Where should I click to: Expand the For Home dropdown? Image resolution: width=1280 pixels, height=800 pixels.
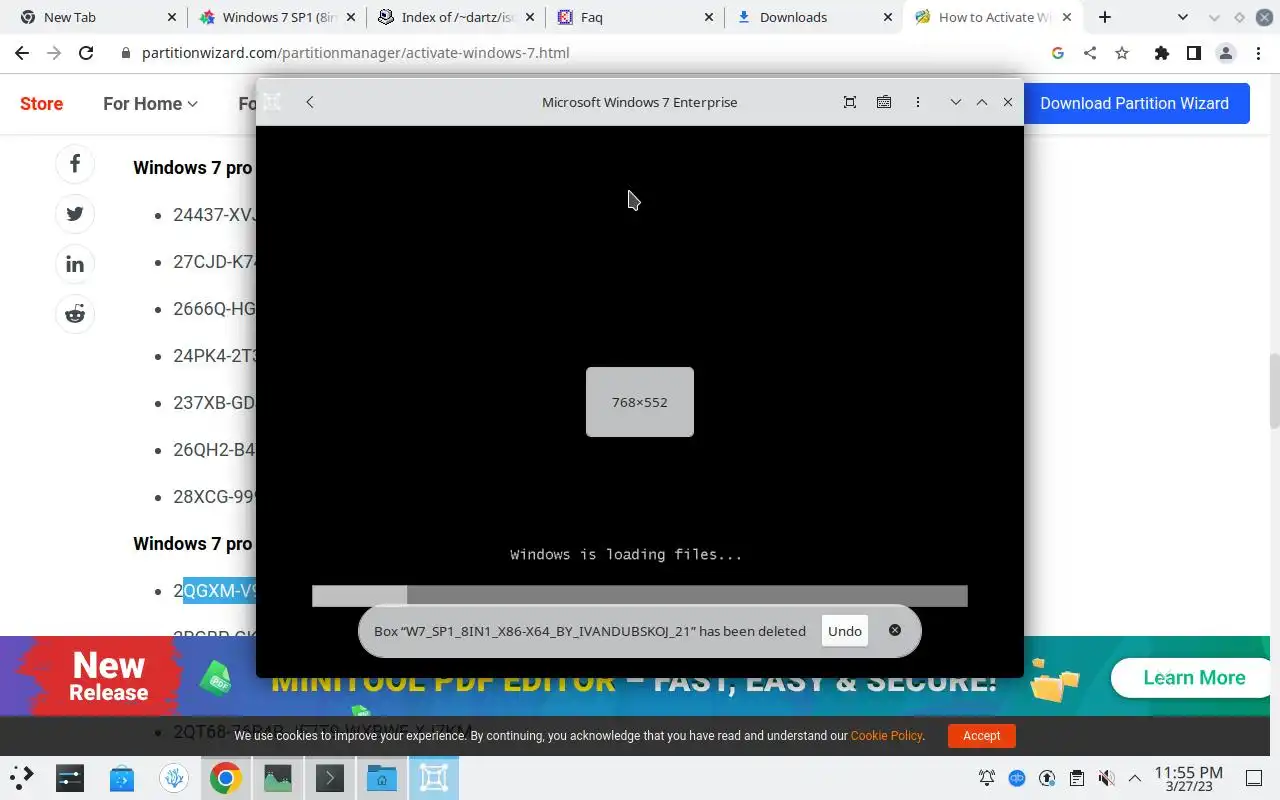pos(150,103)
